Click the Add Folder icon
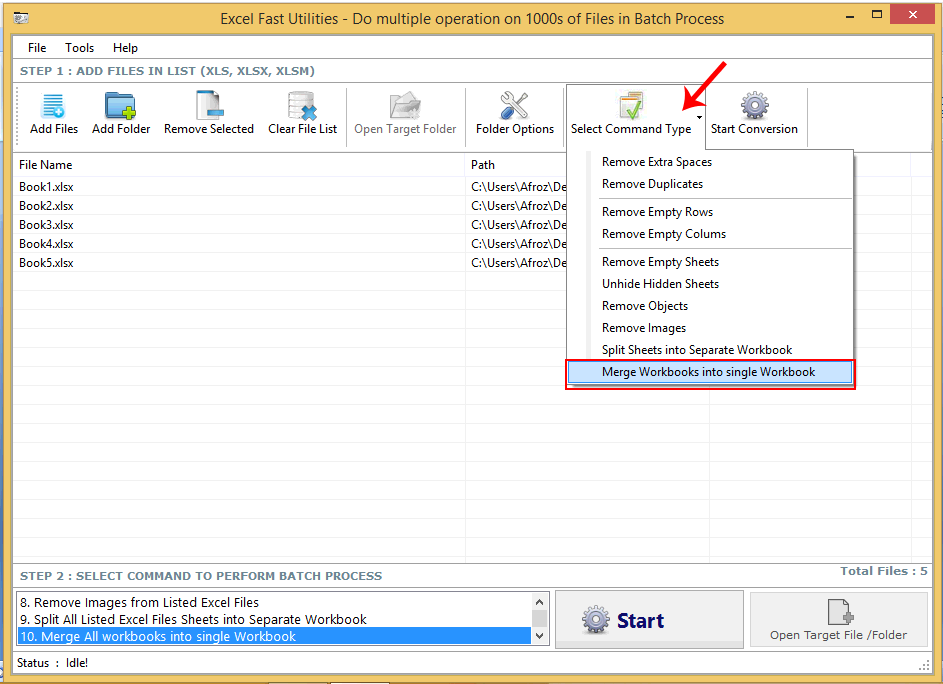 [x=120, y=105]
